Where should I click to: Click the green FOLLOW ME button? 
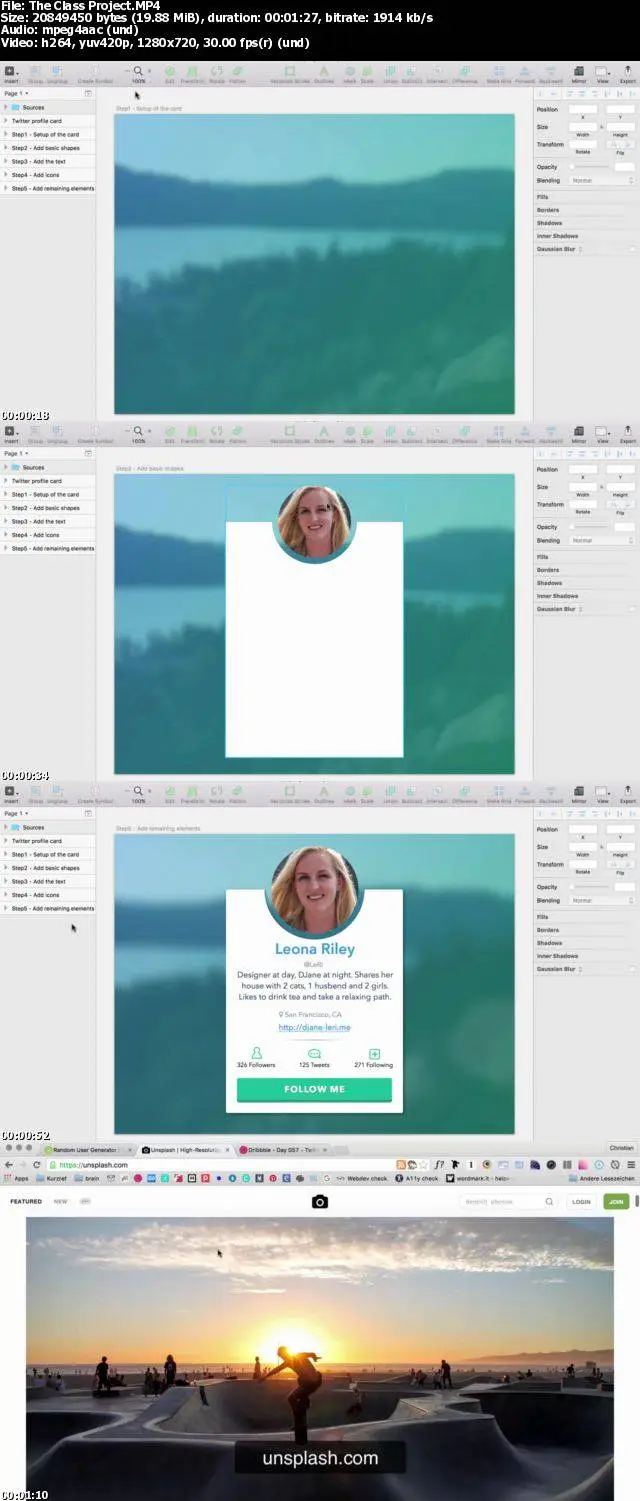314,1089
